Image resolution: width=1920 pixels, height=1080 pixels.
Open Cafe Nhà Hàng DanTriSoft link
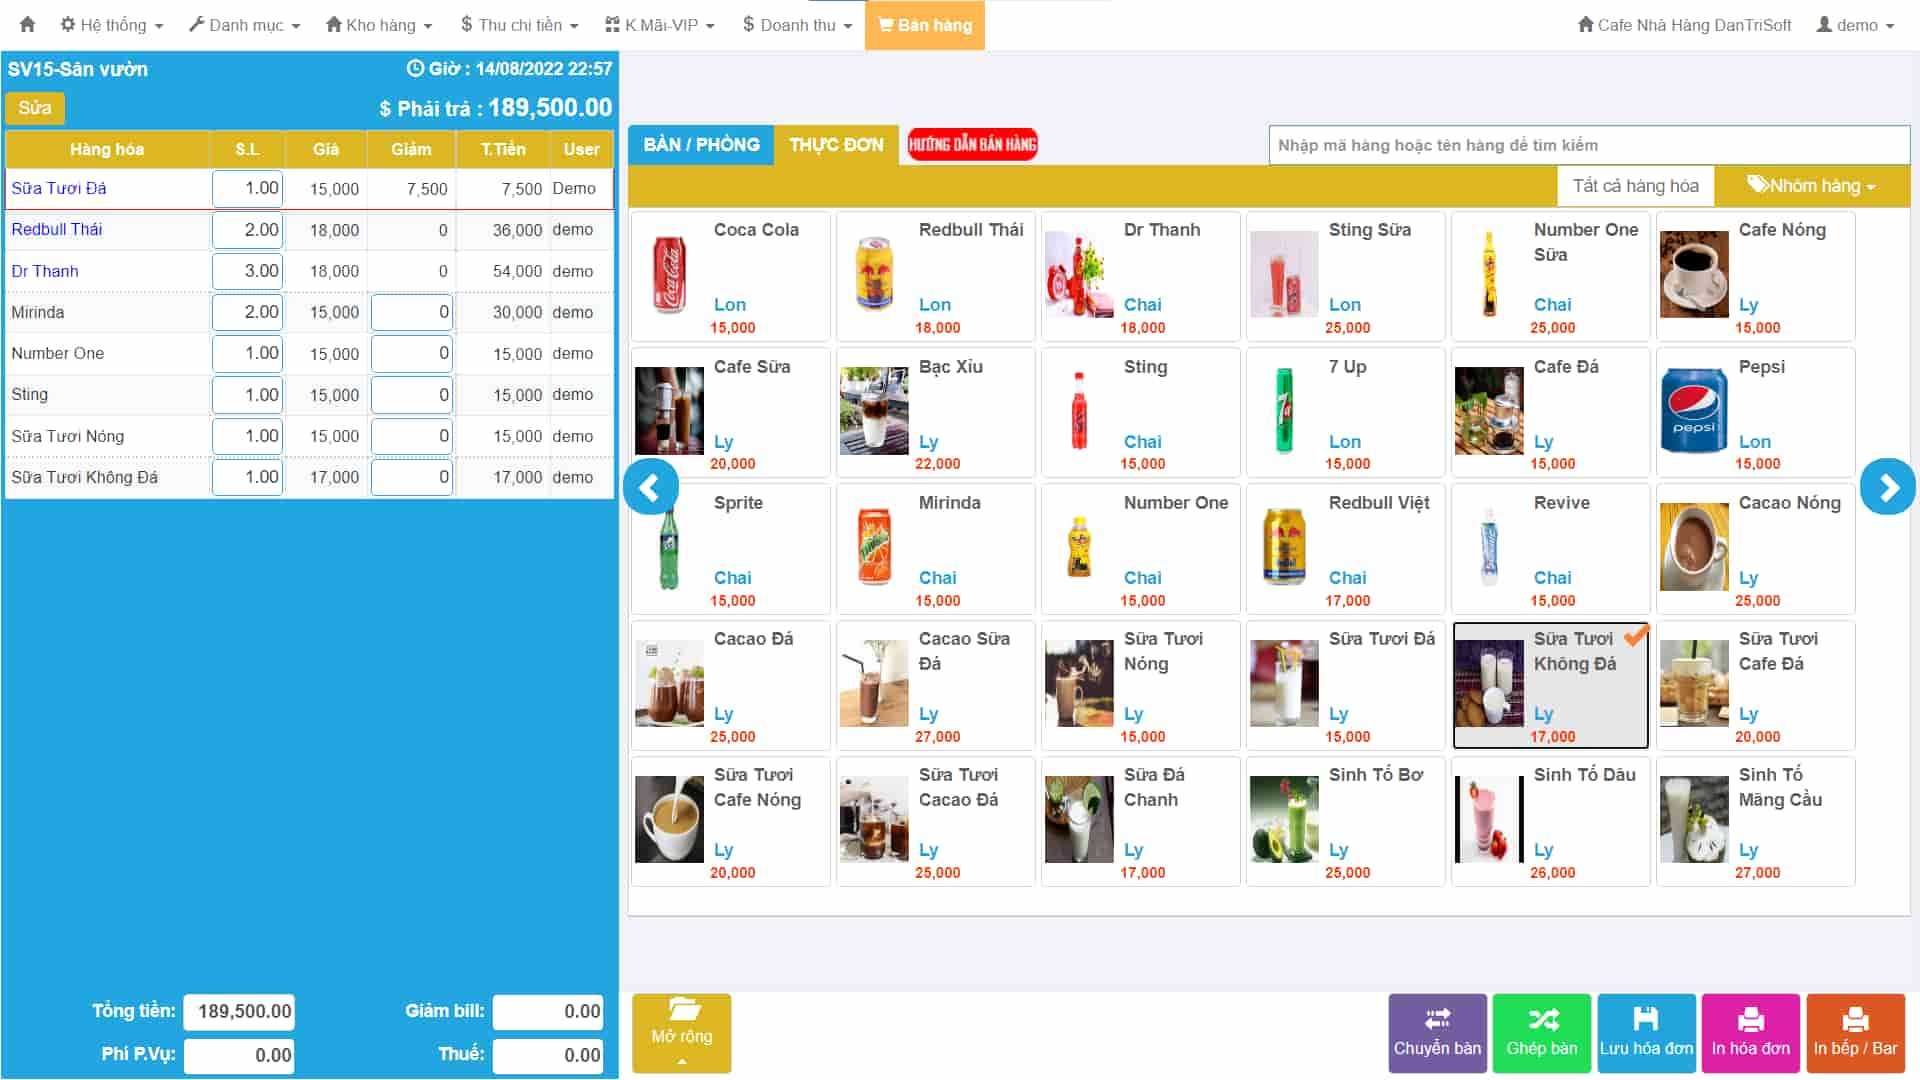click(x=1684, y=25)
